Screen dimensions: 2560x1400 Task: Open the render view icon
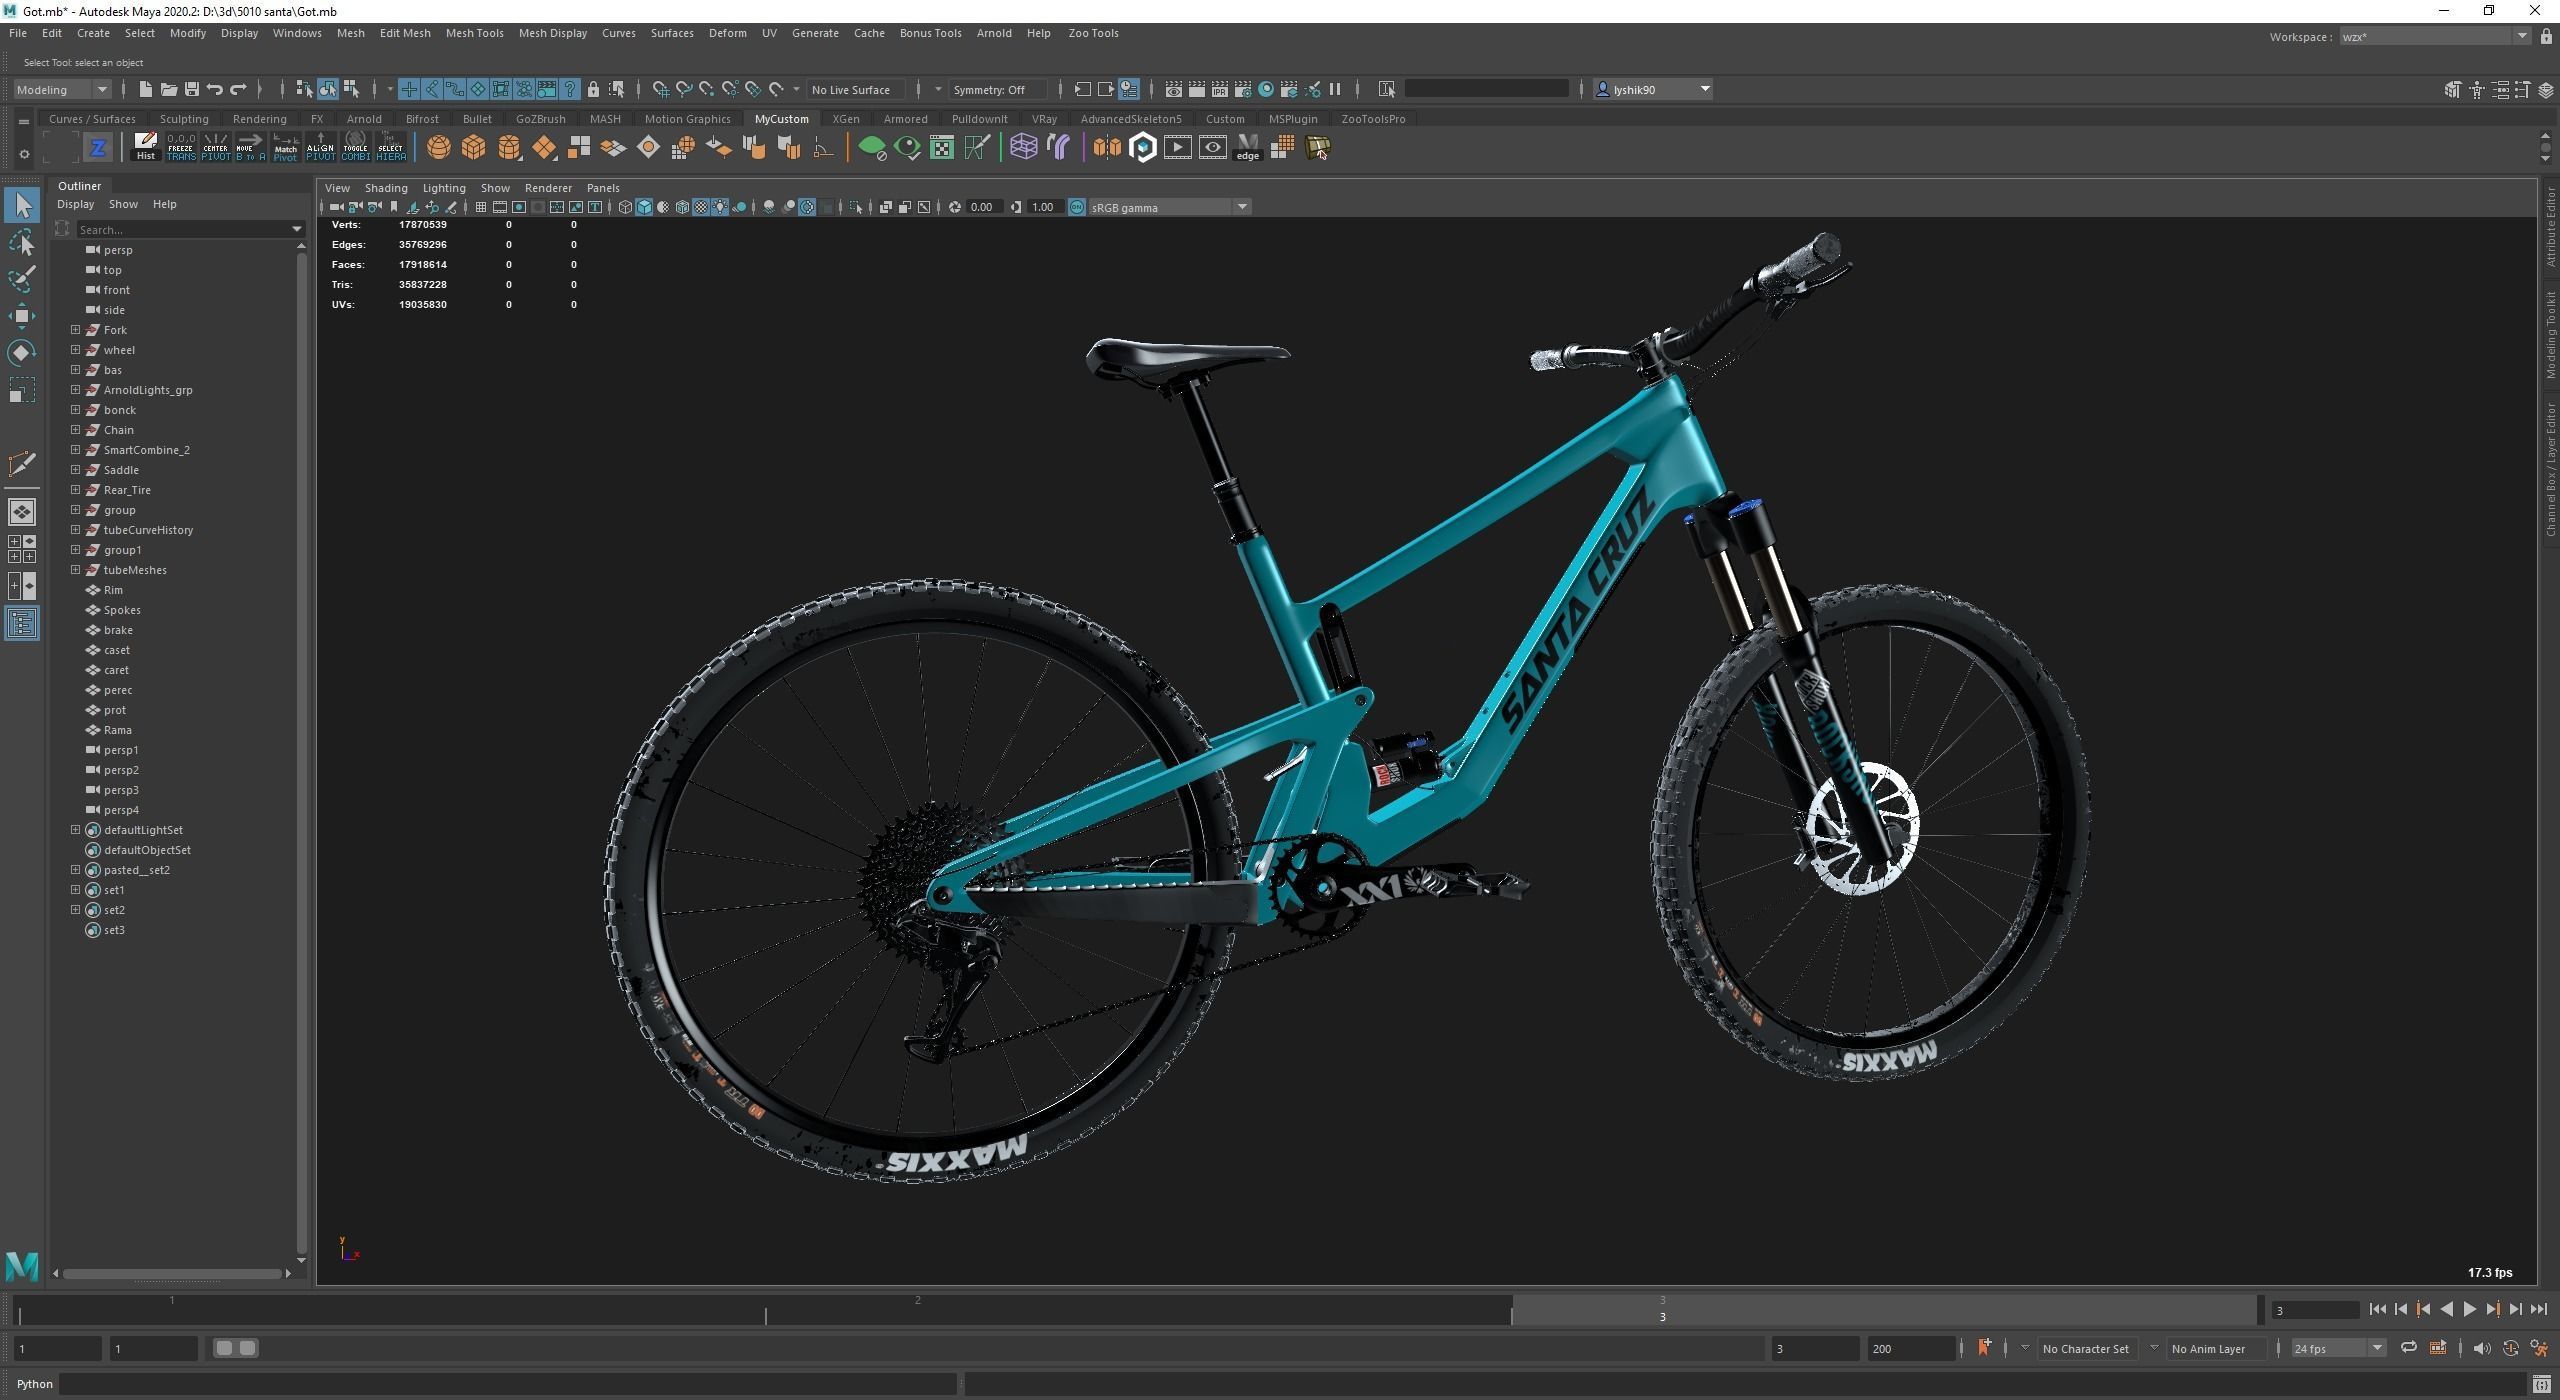[x=1173, y=89]
